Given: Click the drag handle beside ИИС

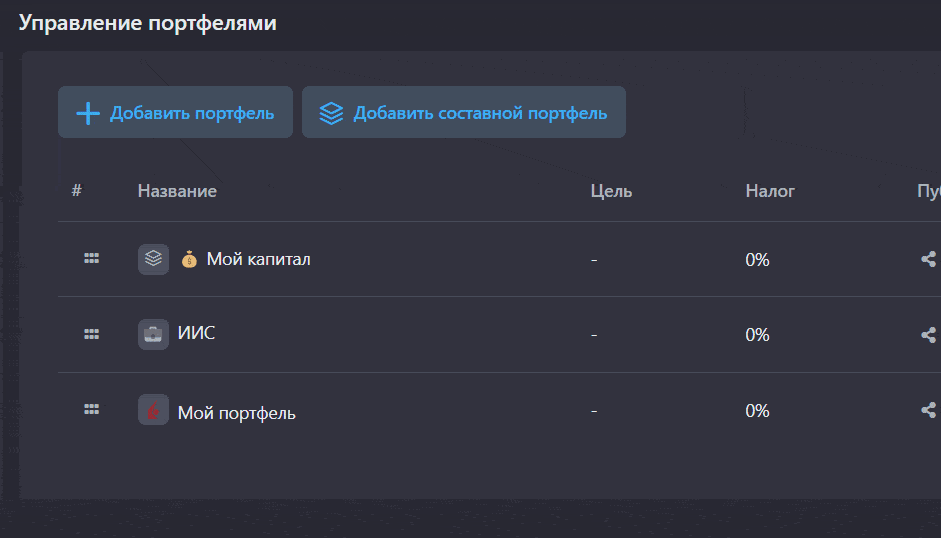Looking at the screenshot, I should [x=91, y=334].
